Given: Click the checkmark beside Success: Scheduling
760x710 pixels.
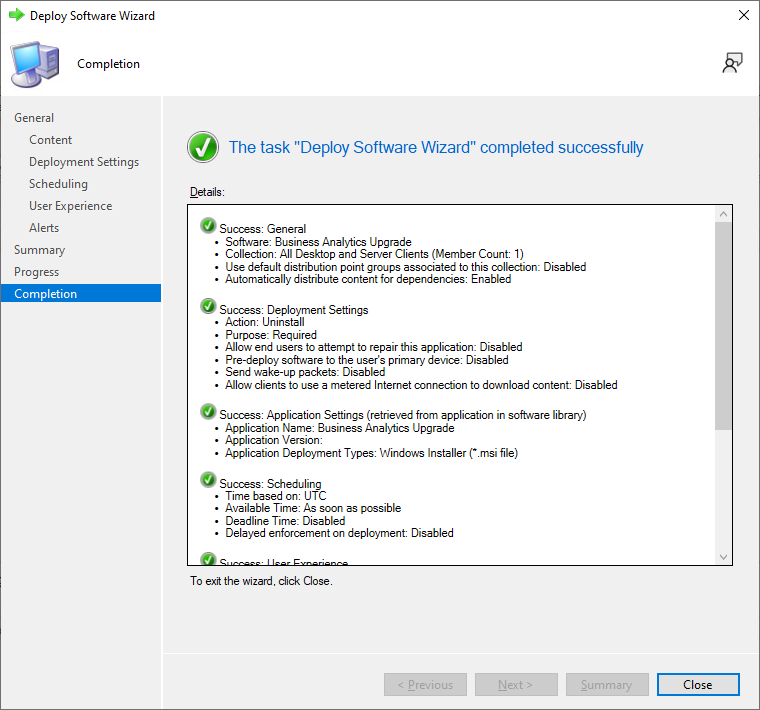Looking at the screenshot, I should pos(208,480).
